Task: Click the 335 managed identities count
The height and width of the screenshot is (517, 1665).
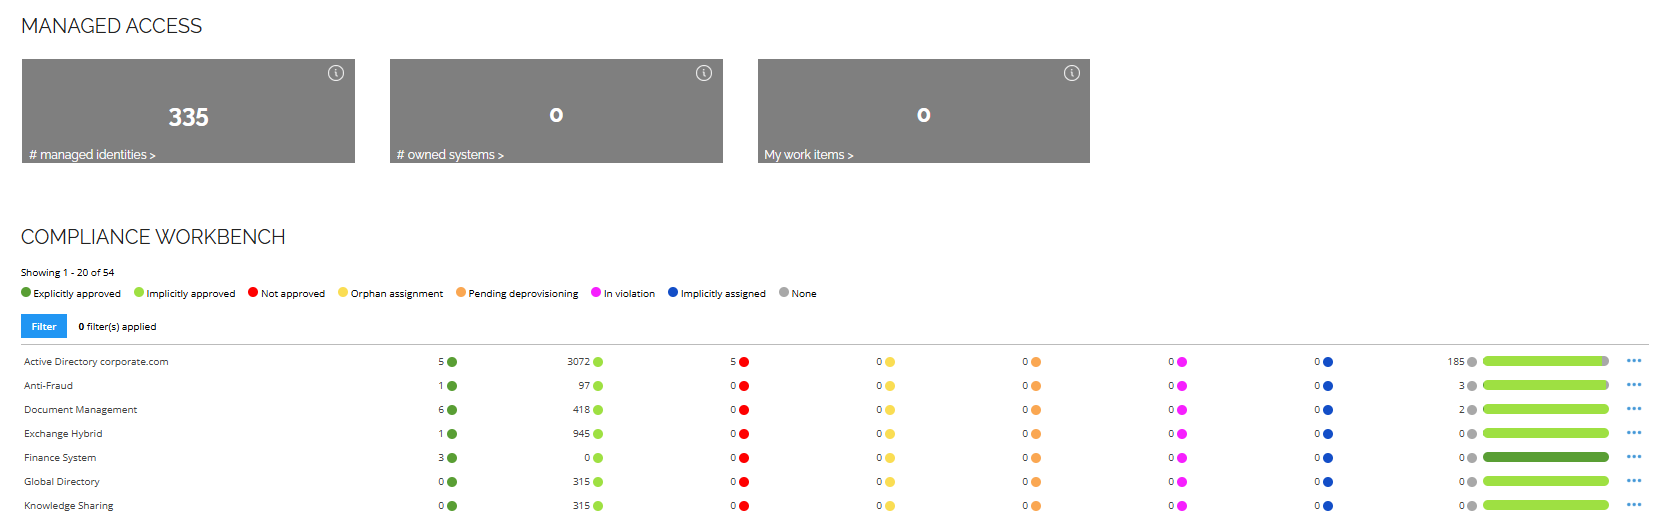Action: (x=188, y=117)
